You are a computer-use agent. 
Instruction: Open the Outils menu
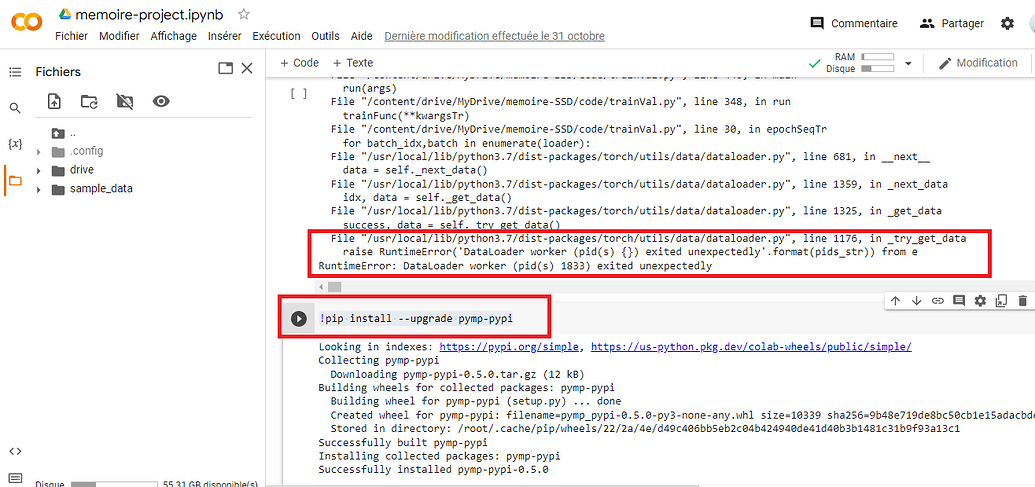point(325,36)
